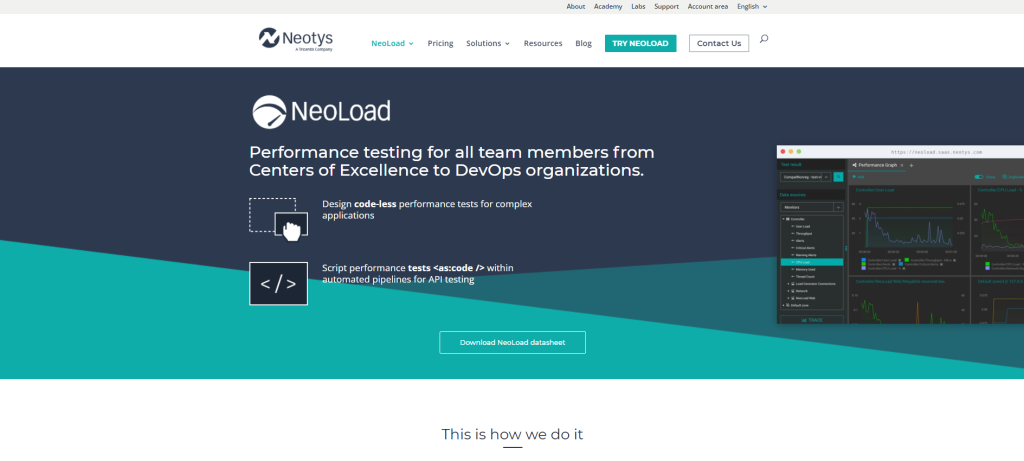Click the Add plus icon in product screenshot
1024x461 pixels.
point(854,177)
